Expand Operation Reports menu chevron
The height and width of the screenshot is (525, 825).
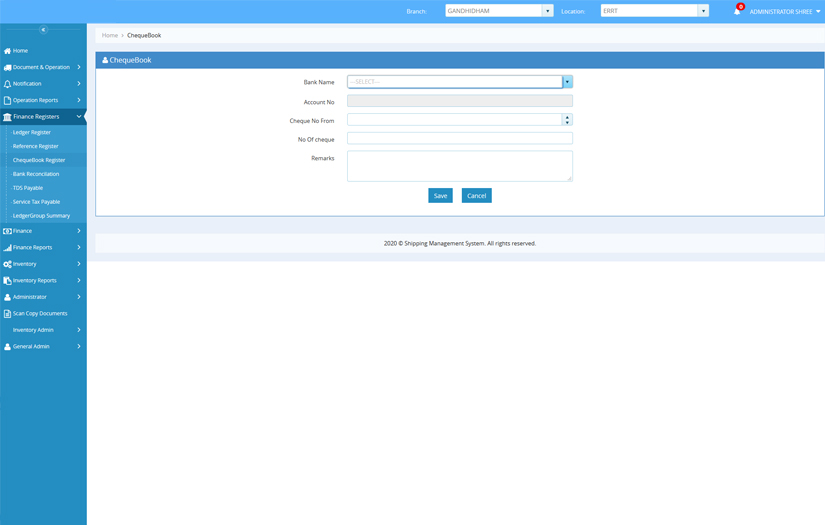[x=79, y=100]
